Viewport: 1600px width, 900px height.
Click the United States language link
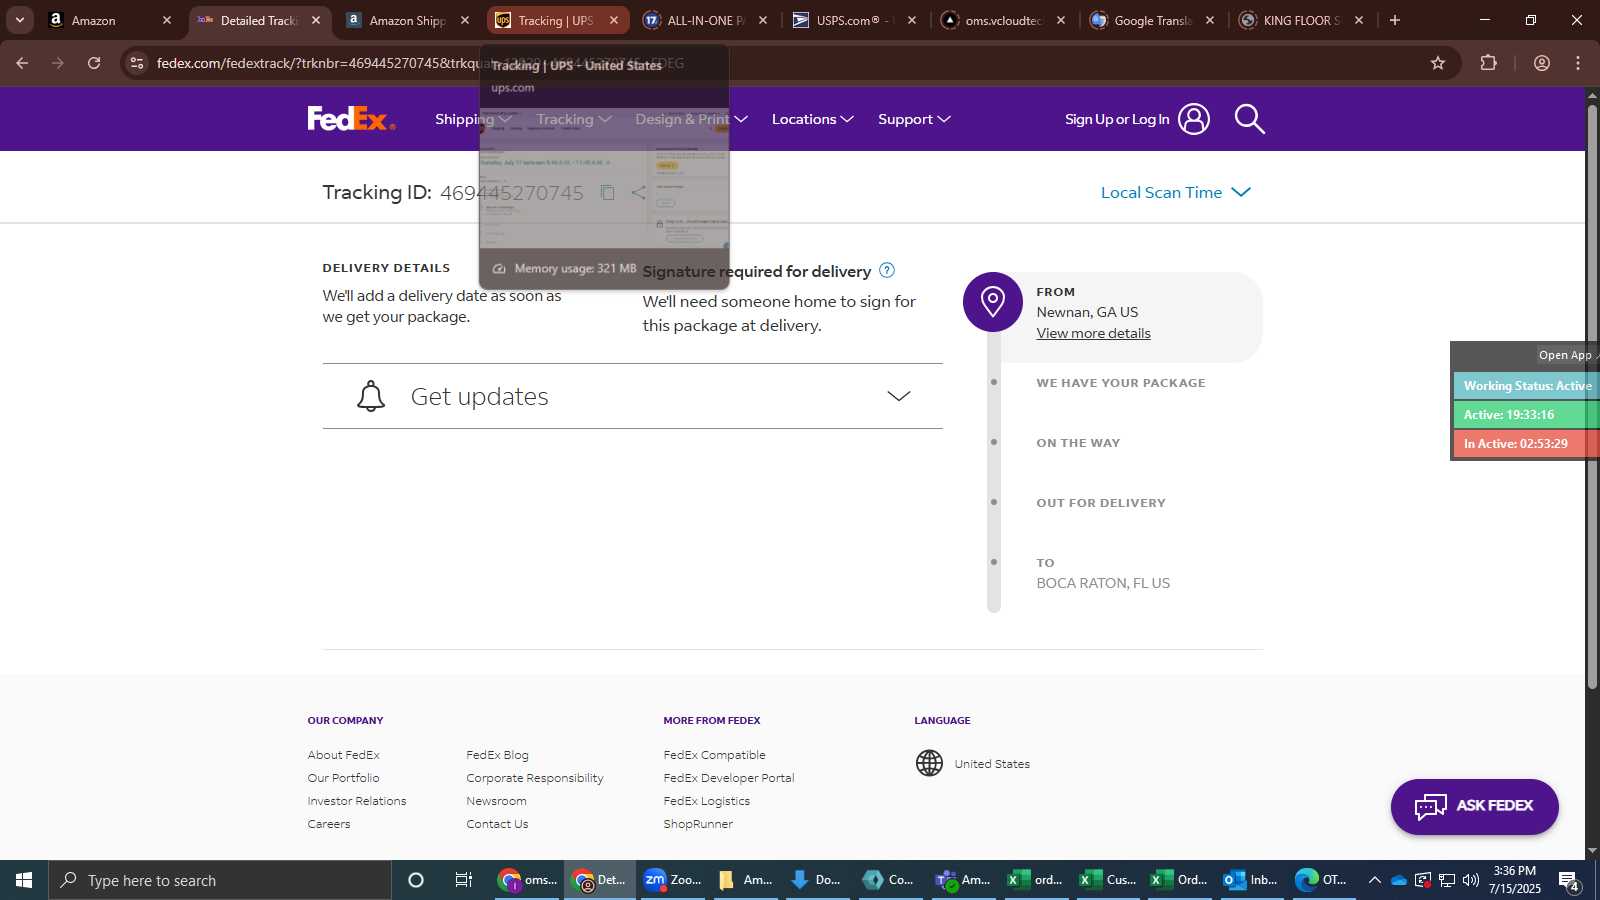[x=992, y=764]
